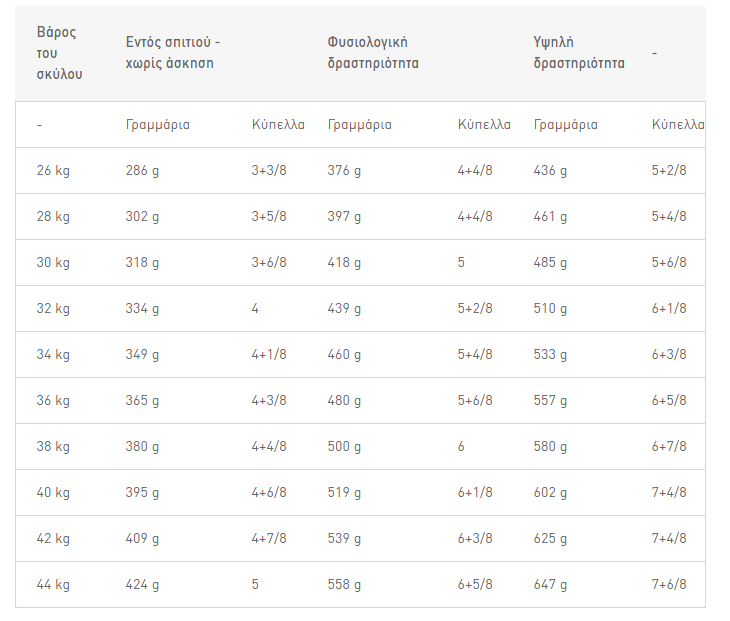Click the 510 g value
The width and height of the screenshot is (730, 621).
[x=550, y=309]
